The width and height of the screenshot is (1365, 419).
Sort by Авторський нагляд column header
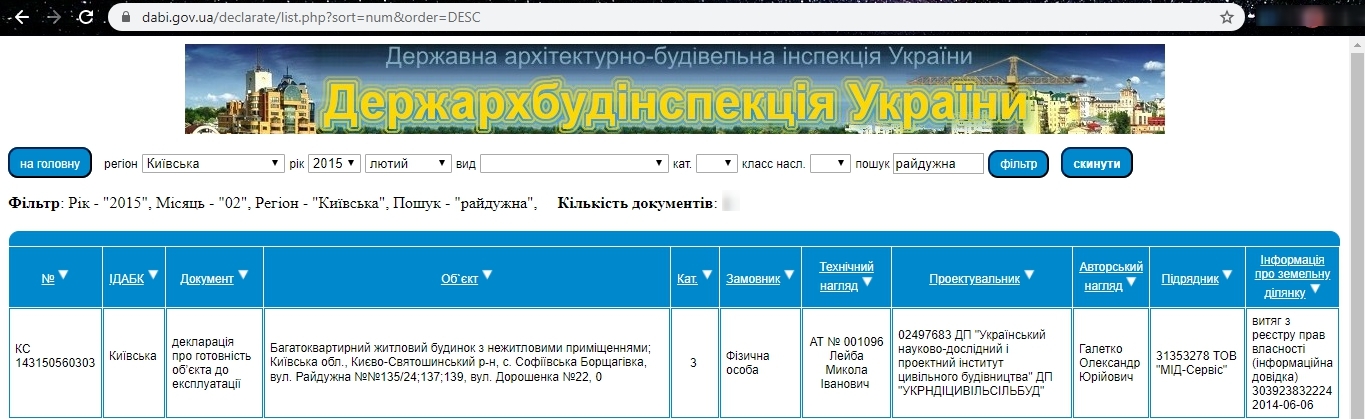coord(1111,275)
